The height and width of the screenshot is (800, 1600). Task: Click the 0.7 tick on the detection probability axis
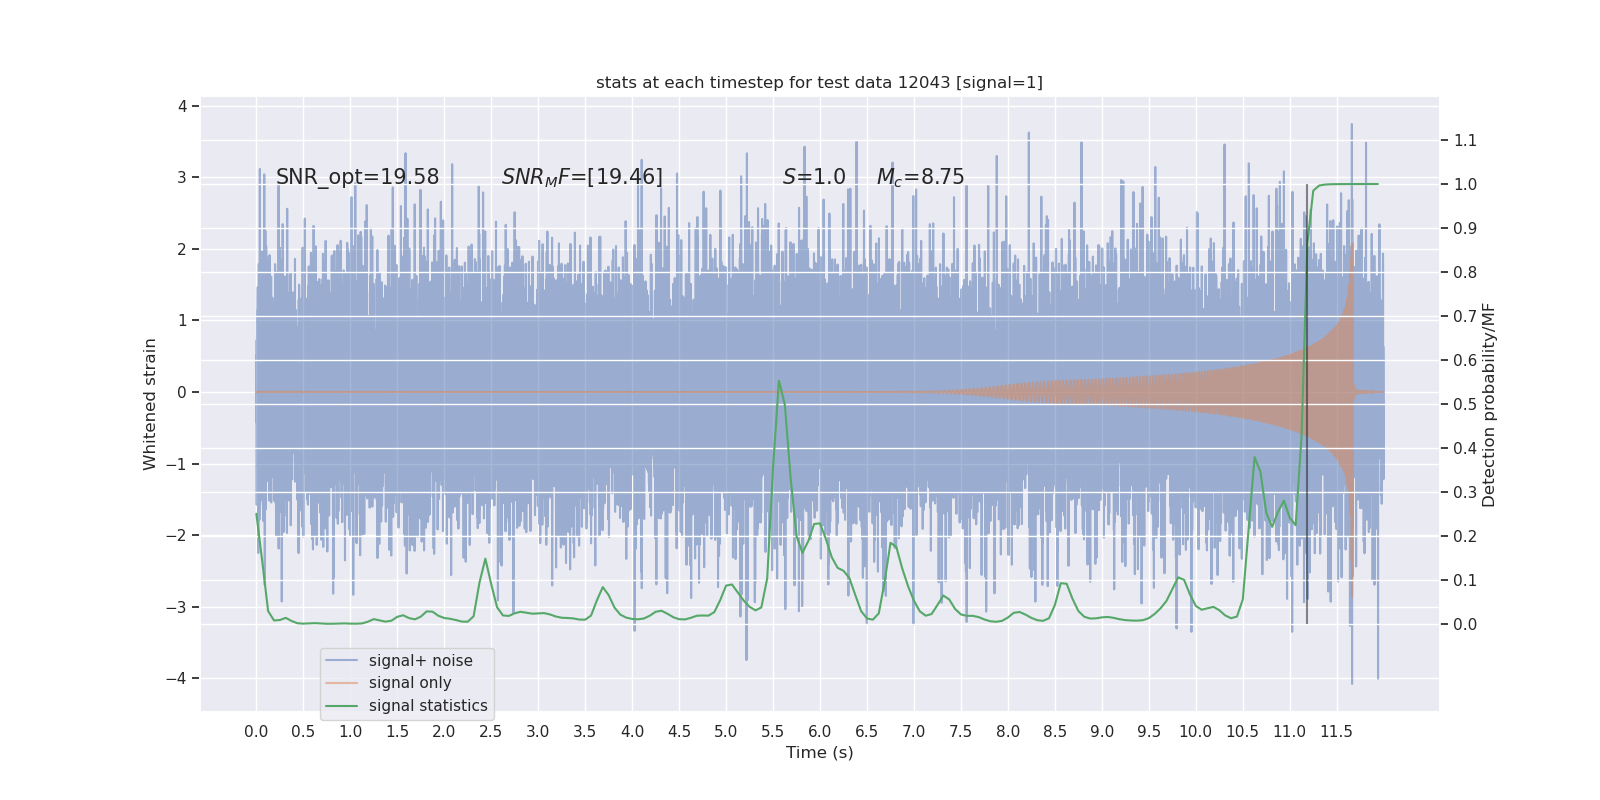tap(1465, 316)
